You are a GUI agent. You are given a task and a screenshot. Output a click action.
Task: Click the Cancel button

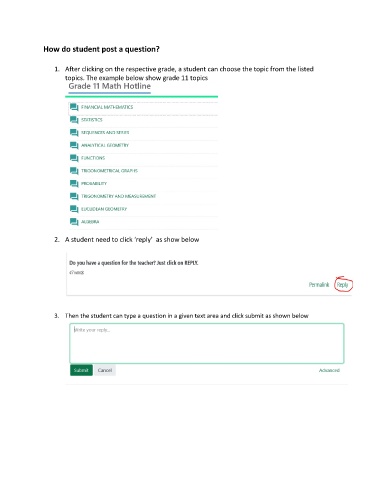[x=105, y=370]
